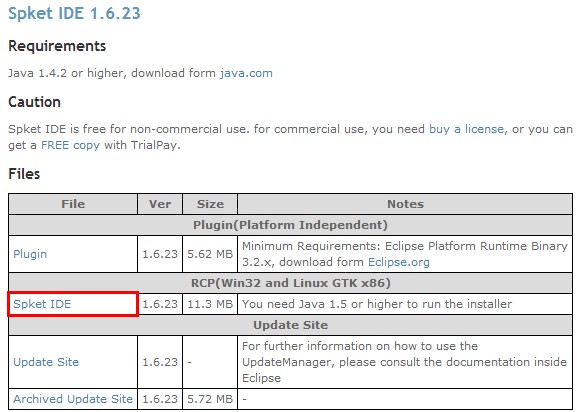The width and height of the screenshot is (577, 412).
Task: Select the Spket IDE row's 1.6.23 version cell
Action: pos(160,304)
